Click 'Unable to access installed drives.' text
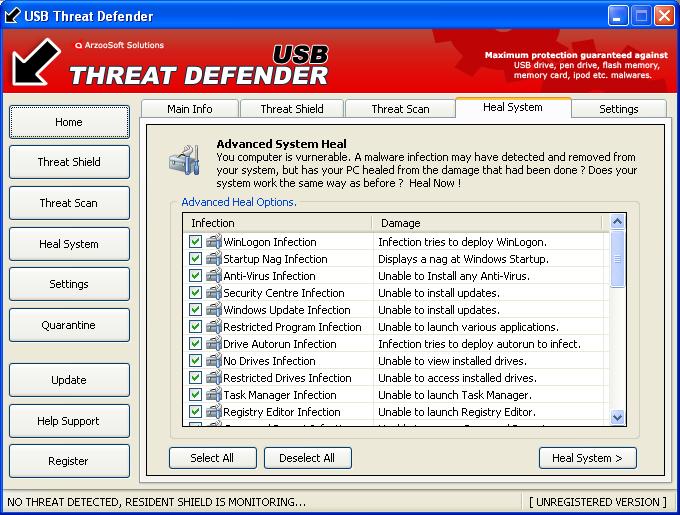The height and width of the screenshot is (515, 680). [457, 378]
